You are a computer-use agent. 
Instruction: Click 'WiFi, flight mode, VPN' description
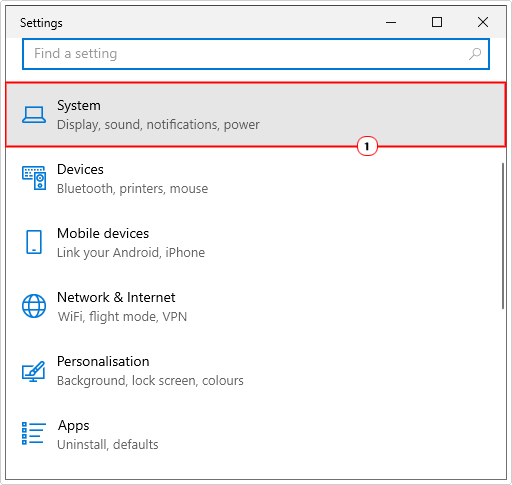[x=122, y=317]
